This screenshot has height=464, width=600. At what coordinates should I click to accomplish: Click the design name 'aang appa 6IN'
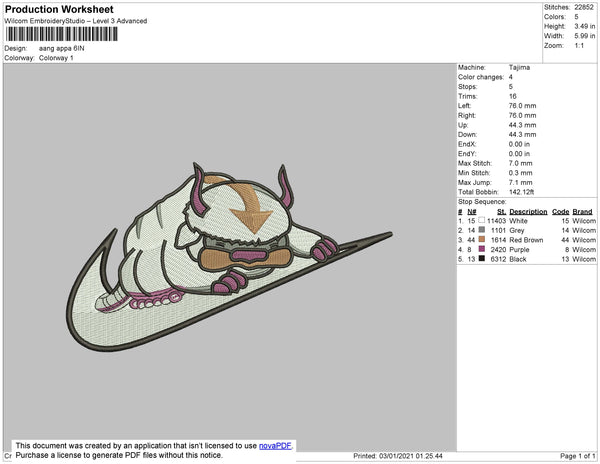(x=61, y=49)
